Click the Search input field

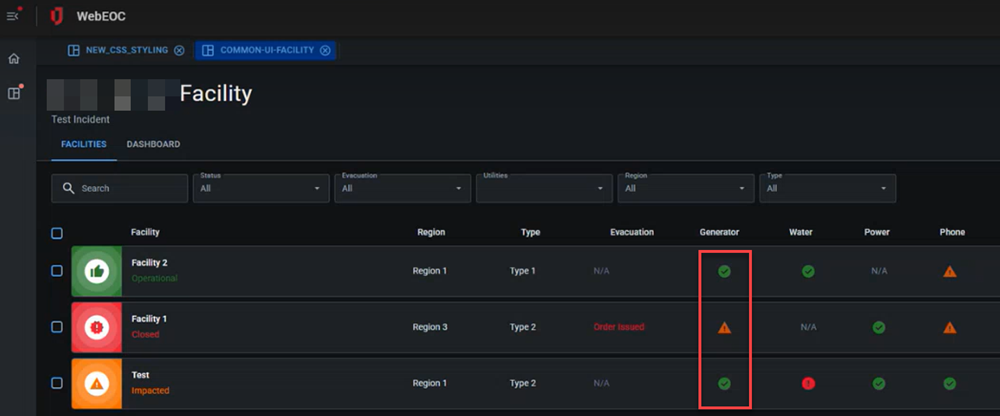[x=120, y=189]
